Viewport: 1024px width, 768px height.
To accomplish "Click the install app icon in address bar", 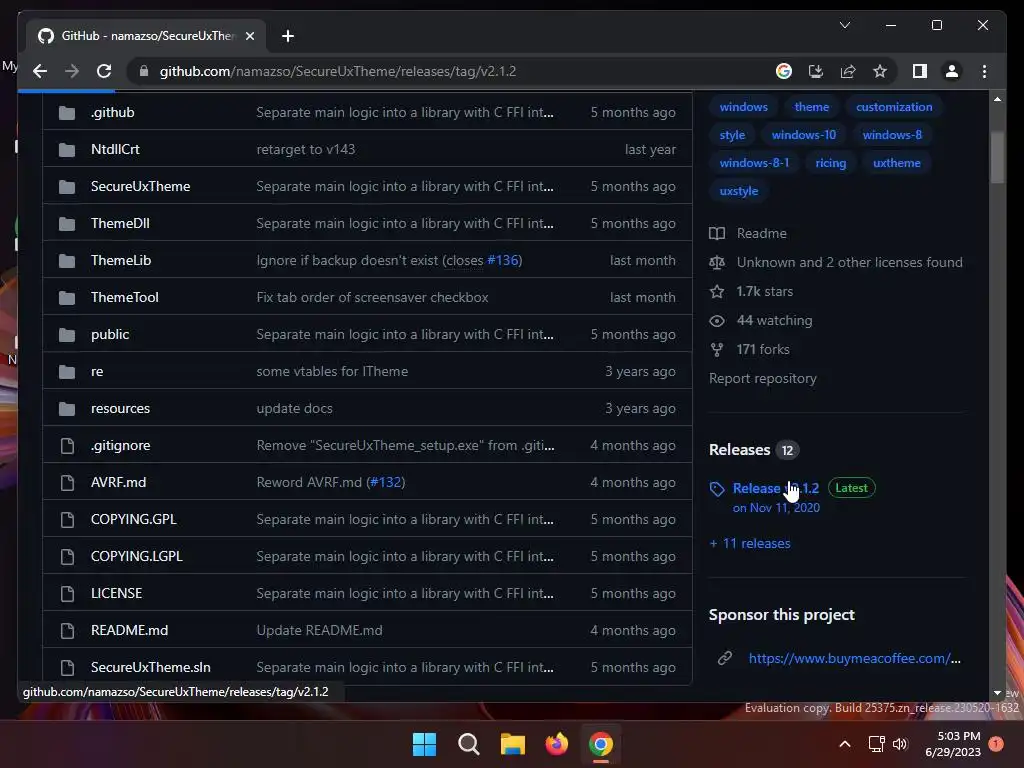I will click(x=816, y=71).
